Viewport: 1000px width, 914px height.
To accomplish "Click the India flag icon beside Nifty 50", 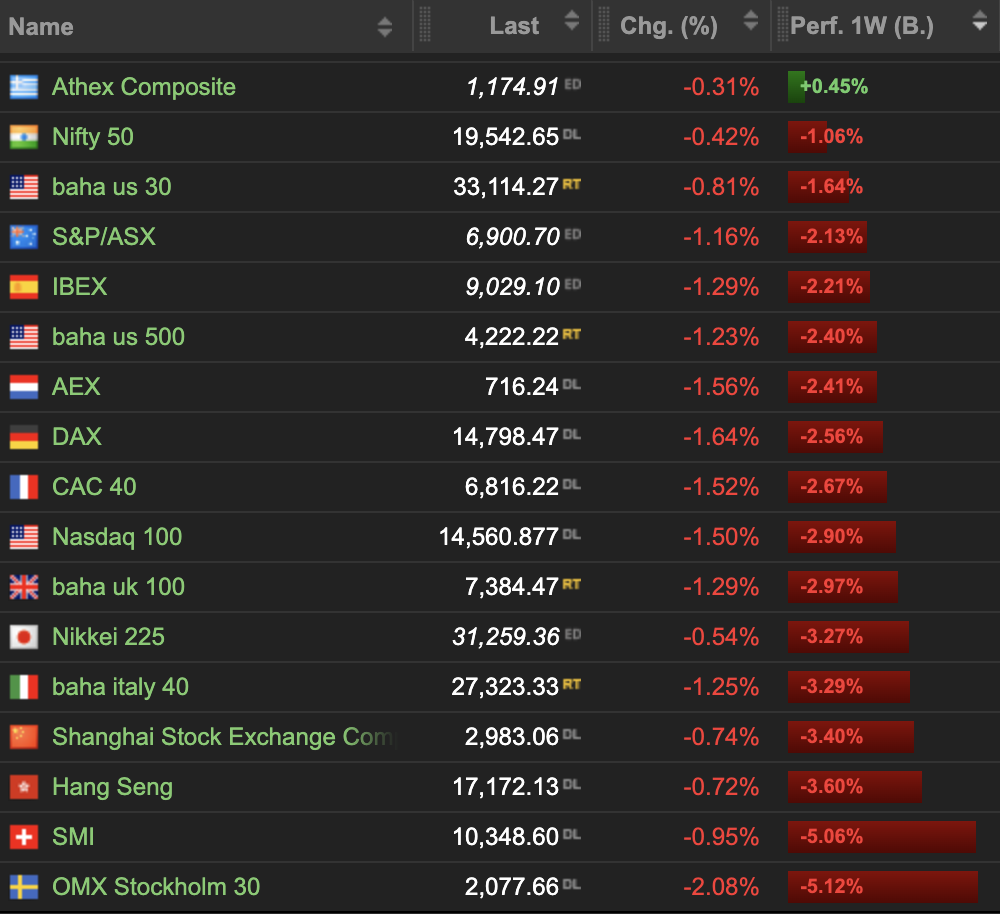I will click(x=24, y=137).
